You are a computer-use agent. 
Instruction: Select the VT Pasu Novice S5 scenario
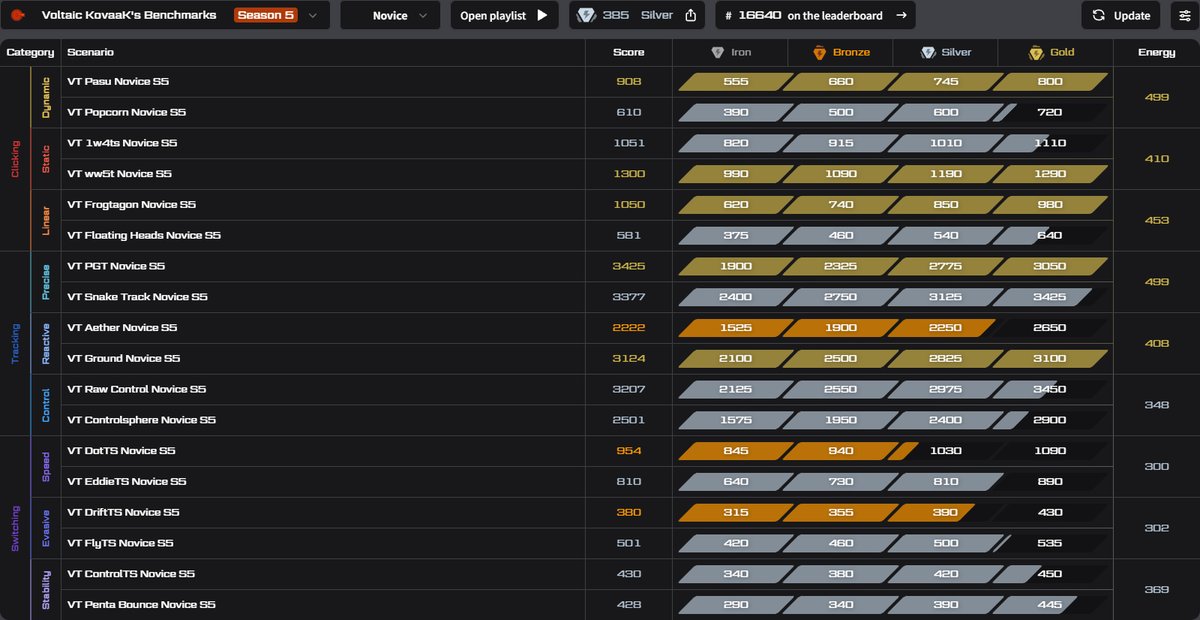click(x=118, y=82)
